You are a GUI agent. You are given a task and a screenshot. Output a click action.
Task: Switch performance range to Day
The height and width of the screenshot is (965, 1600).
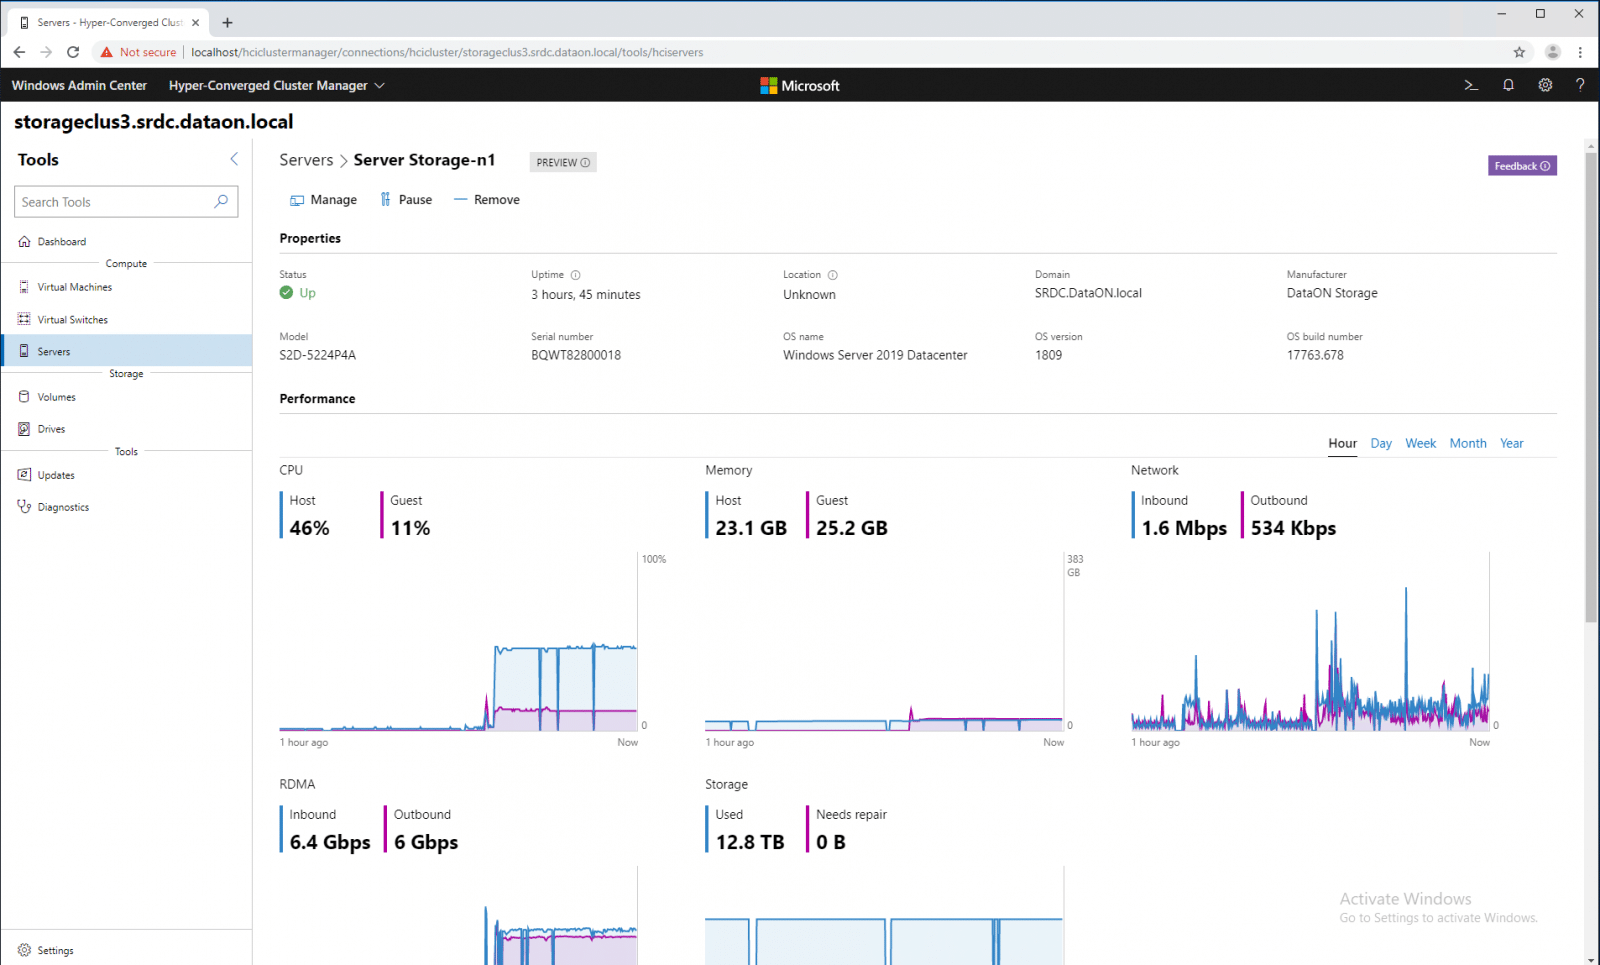1381,443
